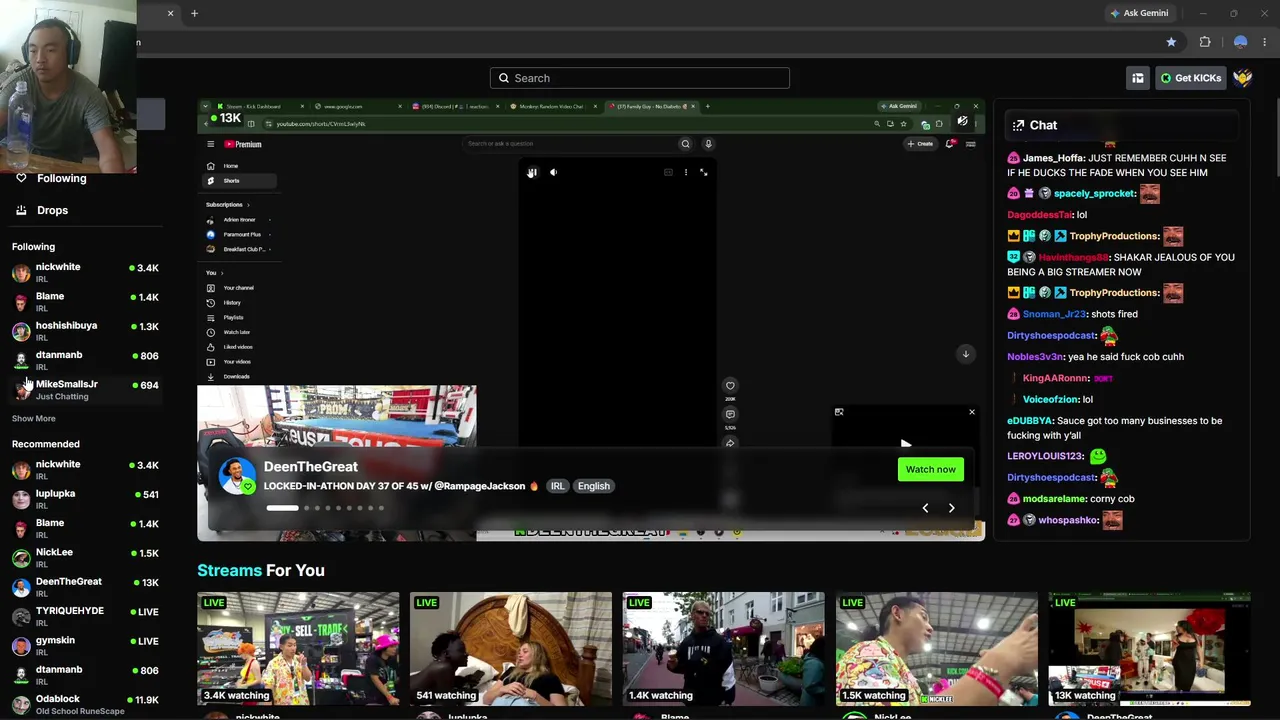Open the Ask Gemini button
Screen dimensions: 1280x720
[1139, 13]
